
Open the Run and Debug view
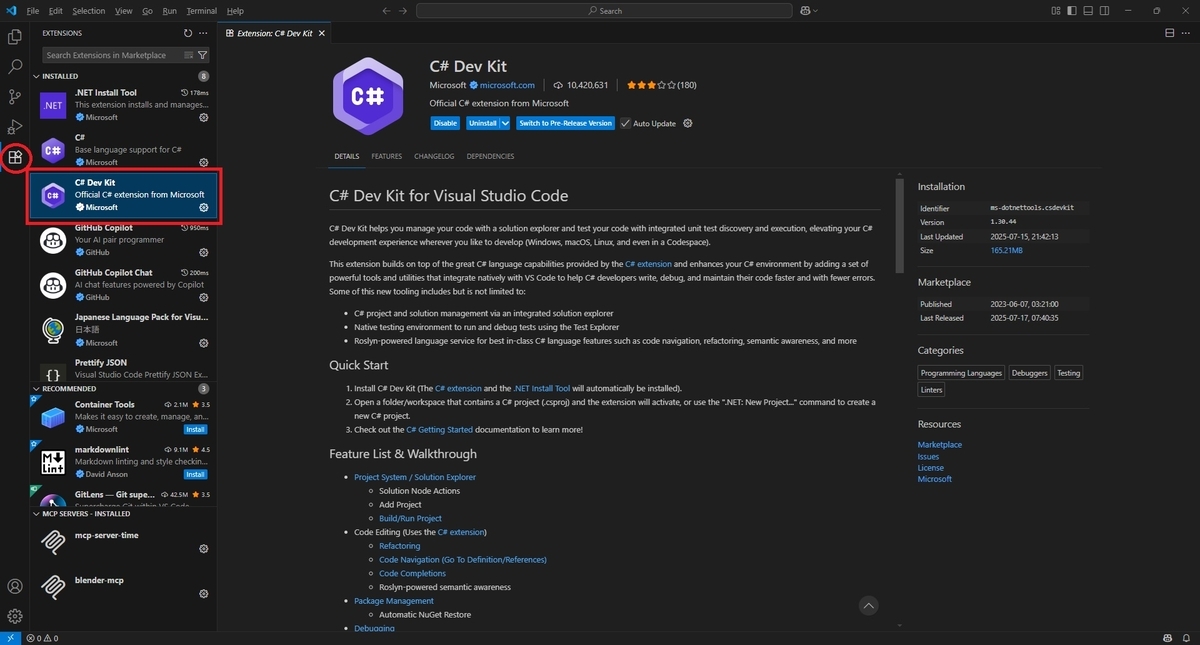click(x=14, y=127)
